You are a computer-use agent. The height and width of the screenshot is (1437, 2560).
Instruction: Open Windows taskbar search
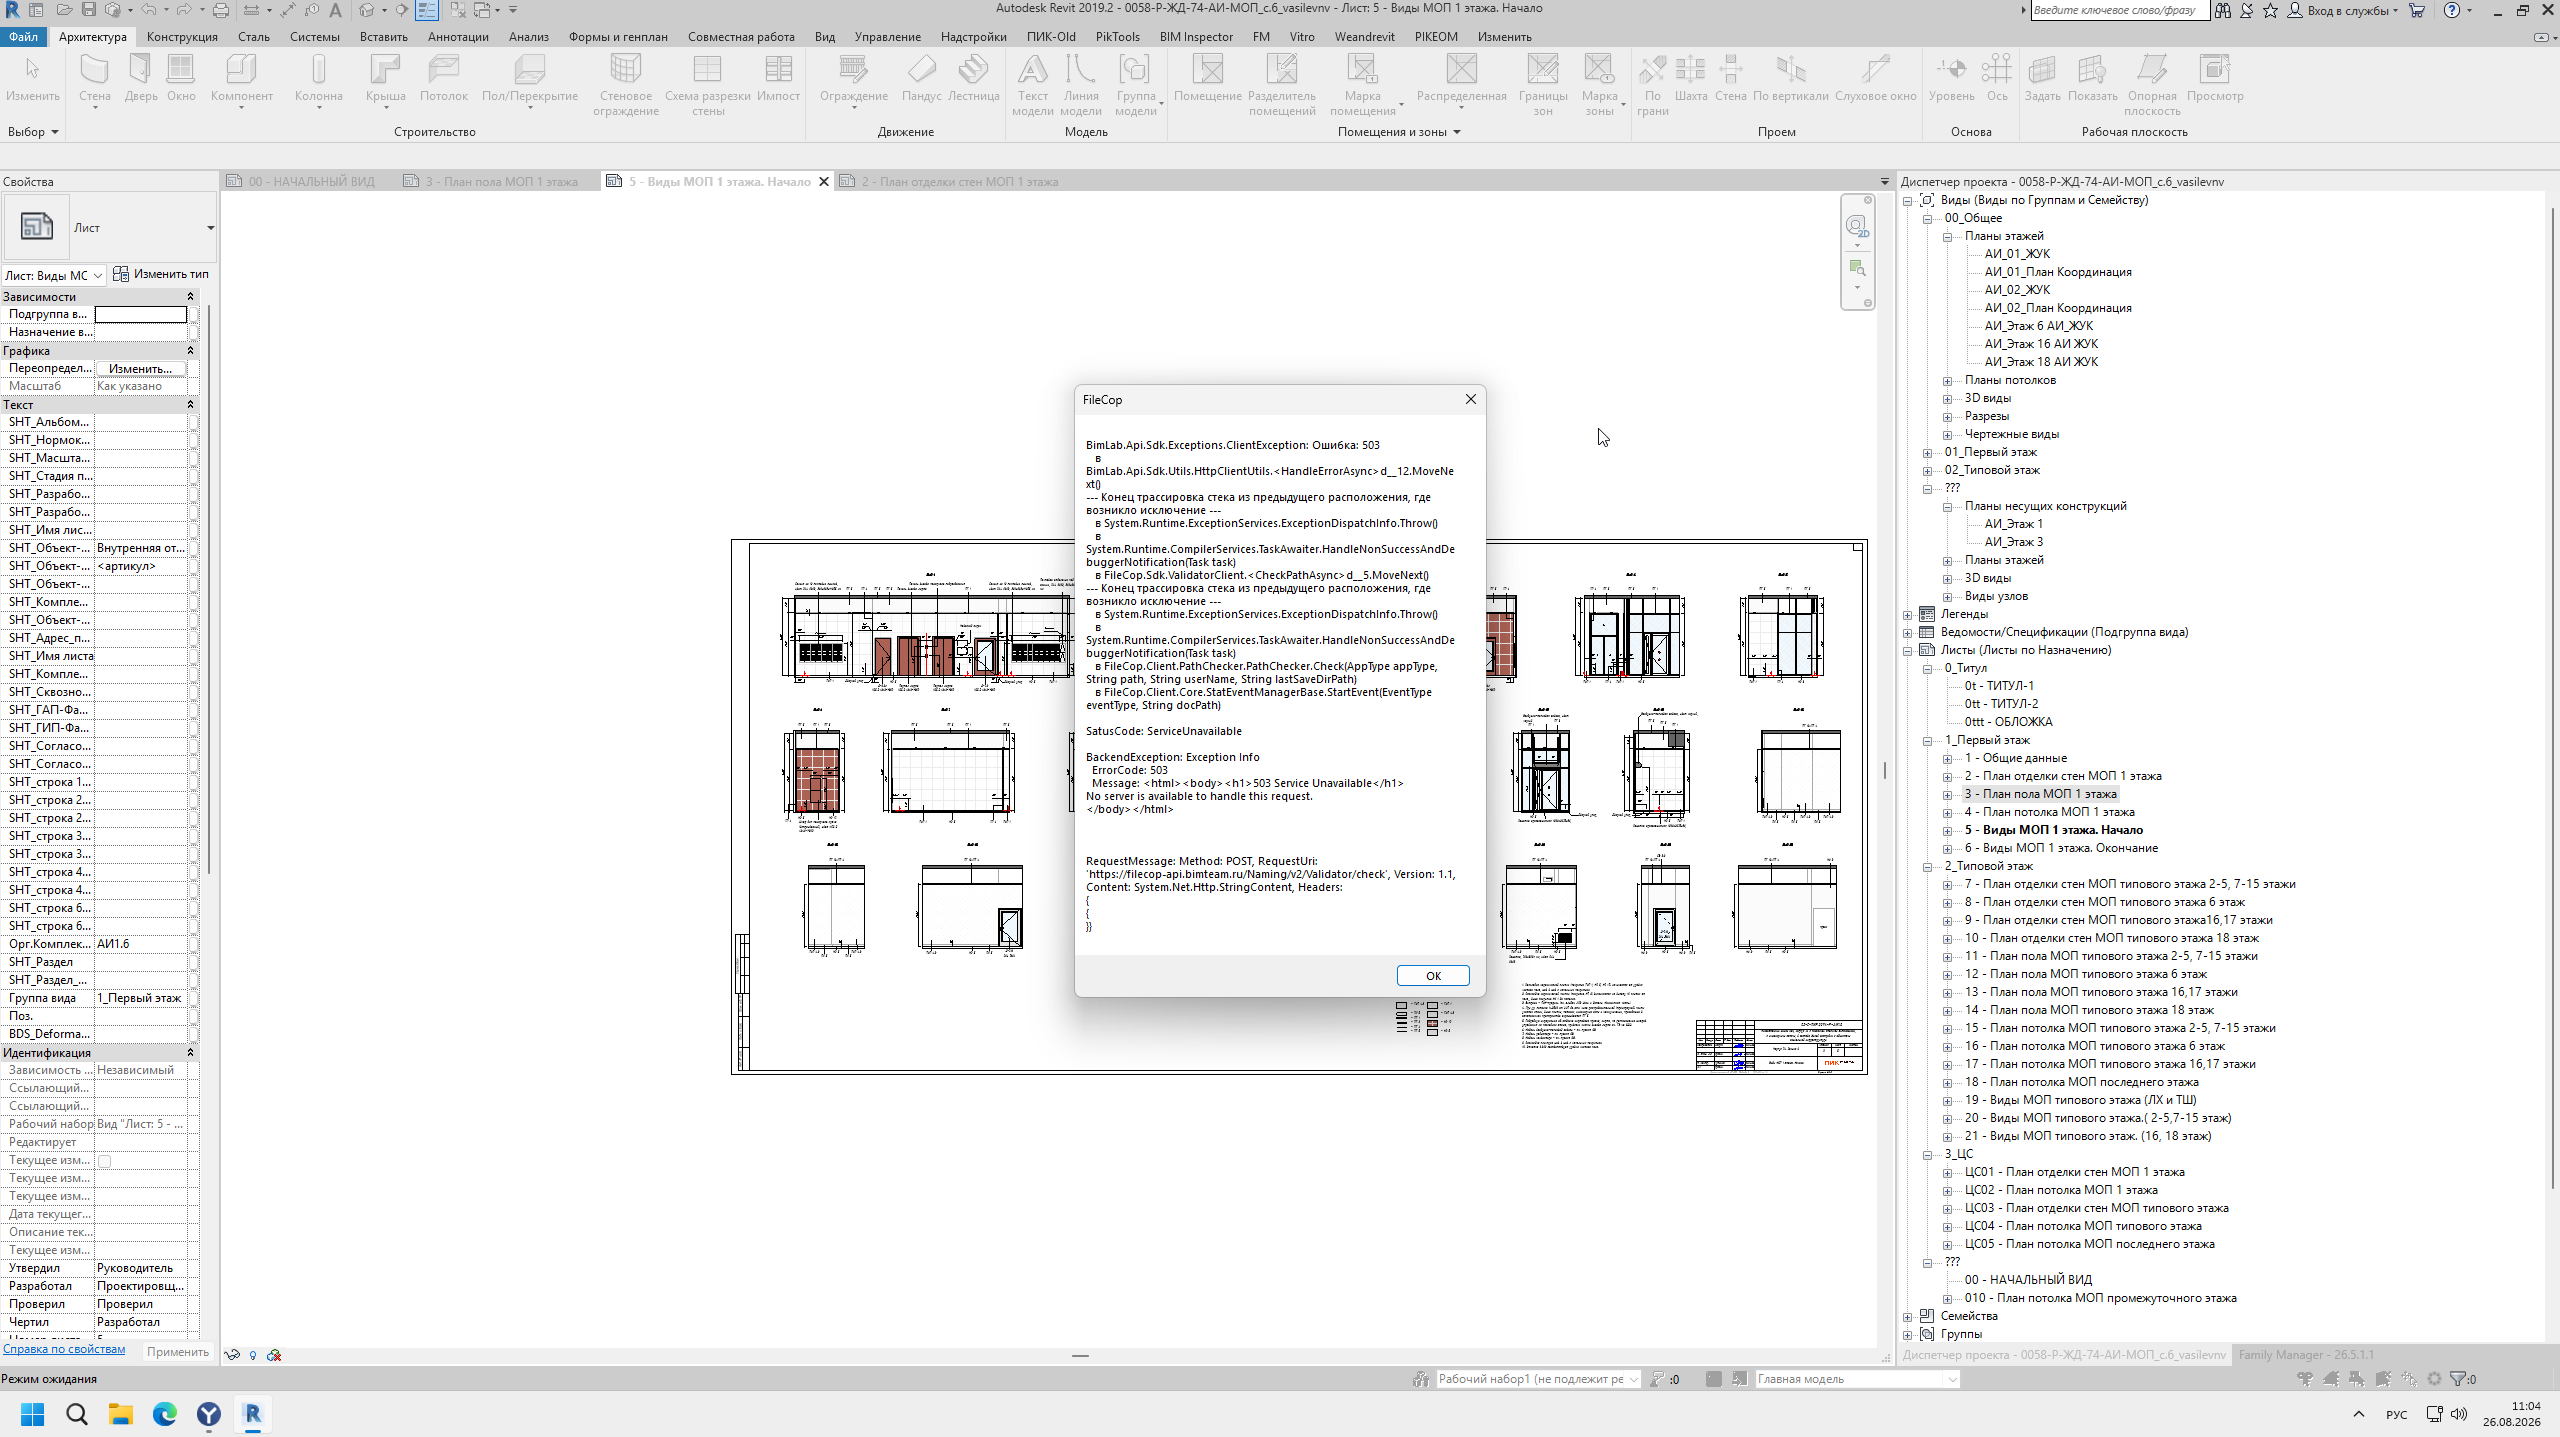tap(77, 1414)
